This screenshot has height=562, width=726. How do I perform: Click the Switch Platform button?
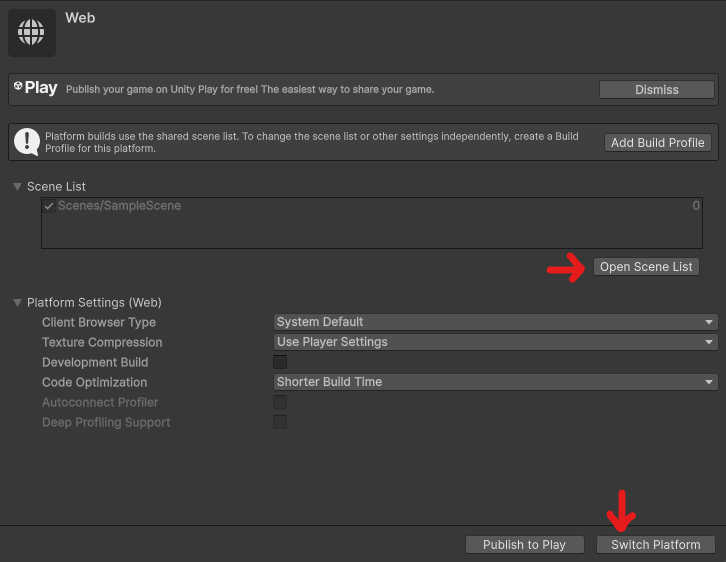coord(656,544)
